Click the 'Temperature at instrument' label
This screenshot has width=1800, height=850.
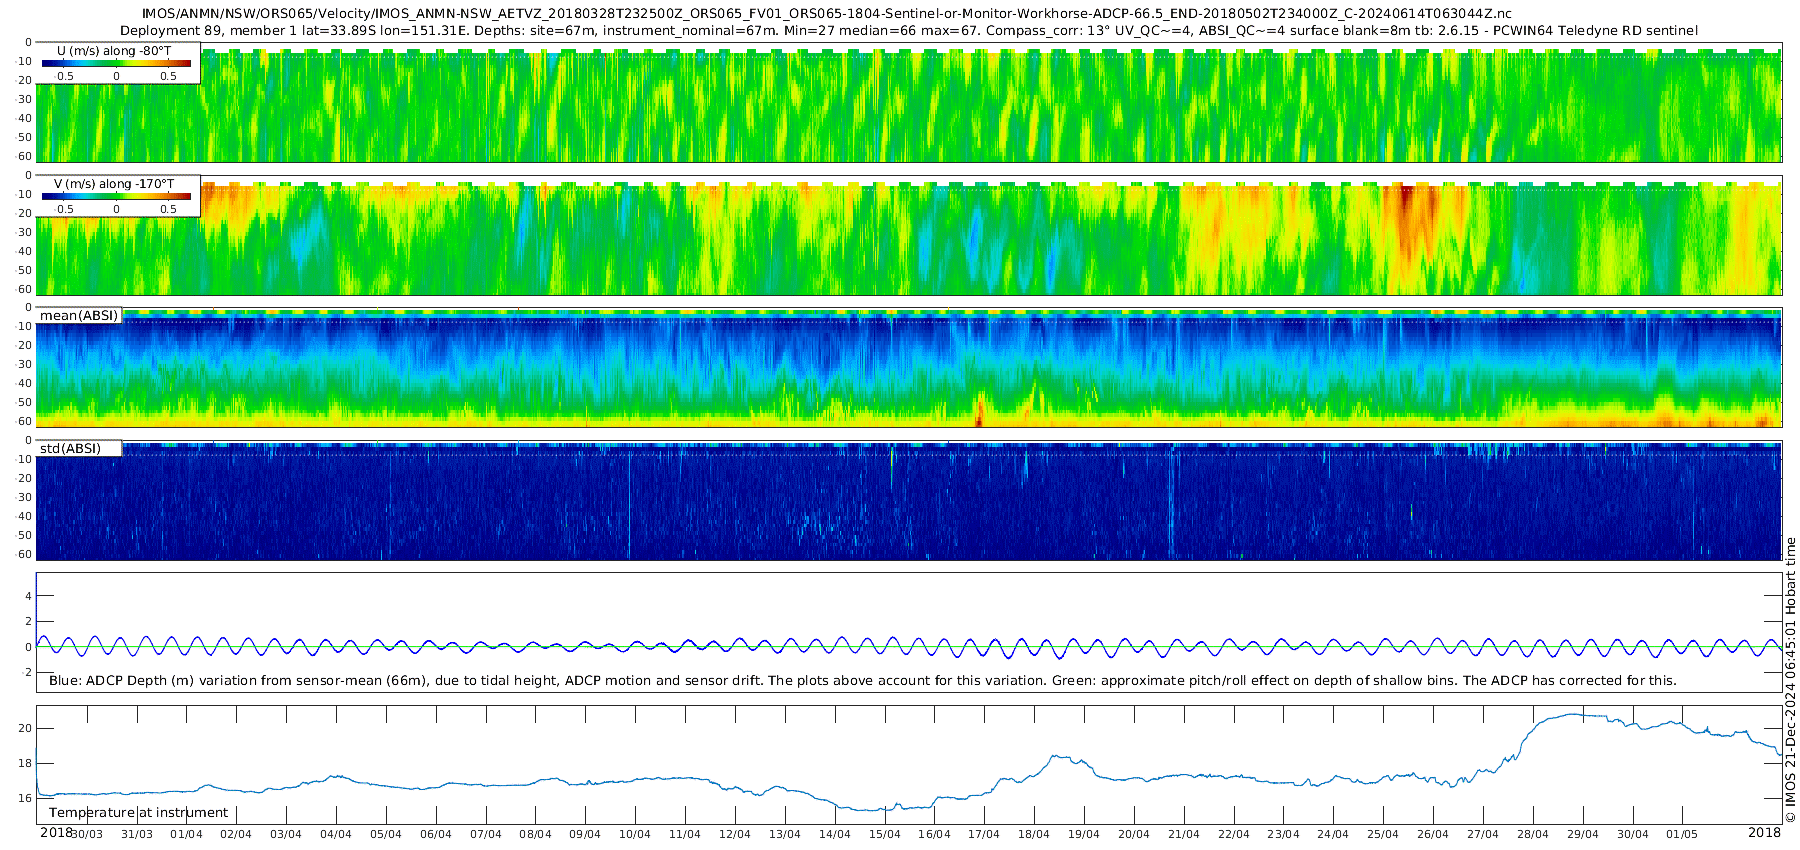(139, 813)
